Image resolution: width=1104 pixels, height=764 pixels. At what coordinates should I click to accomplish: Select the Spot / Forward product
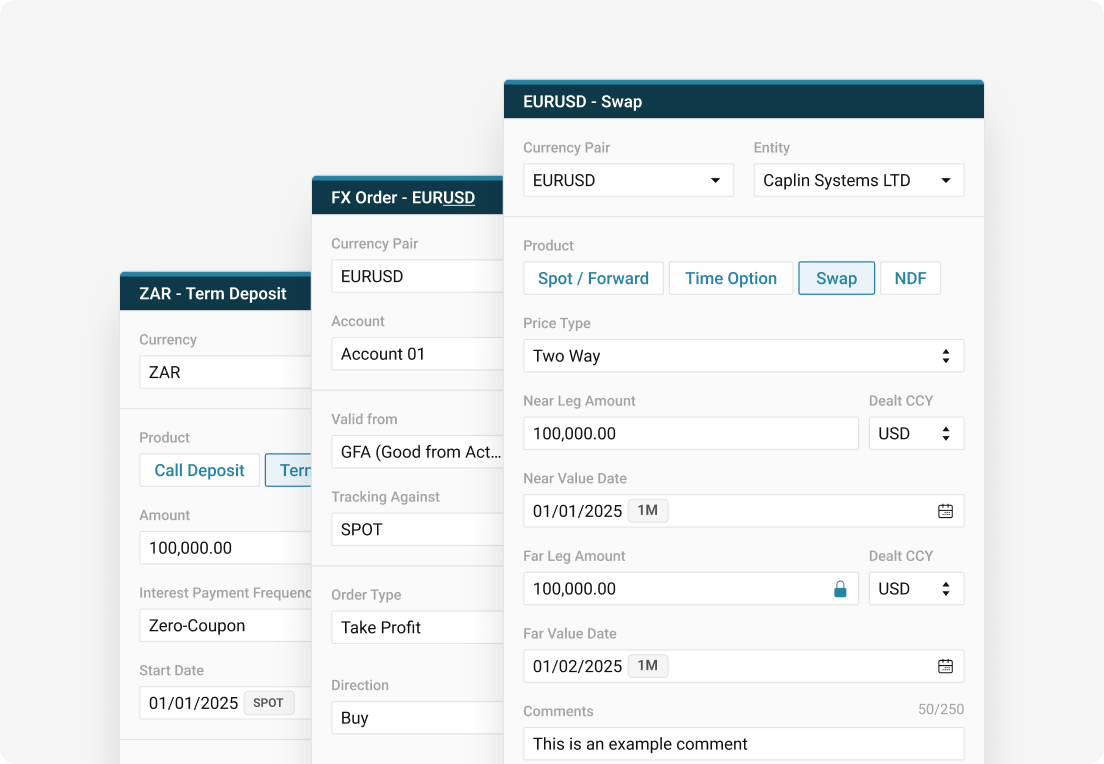(x=593, y=278)
